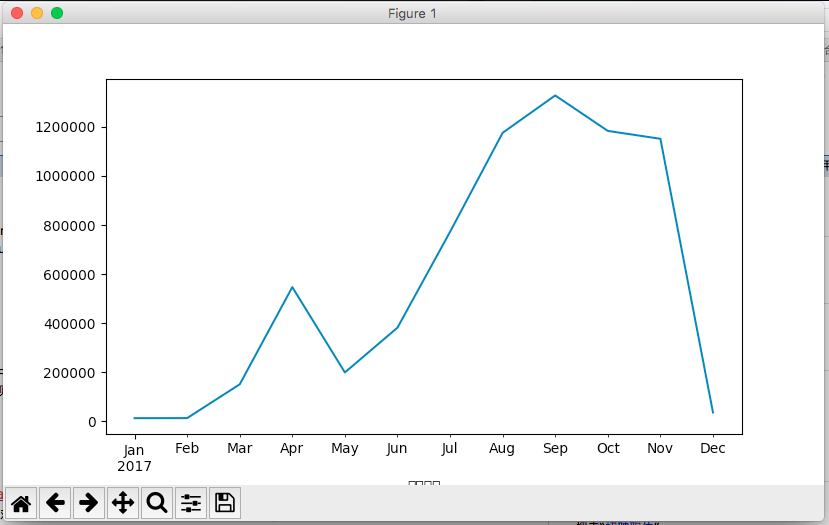Minimize the Figure 1 window

pyautogui.click(x=37, y=13)
